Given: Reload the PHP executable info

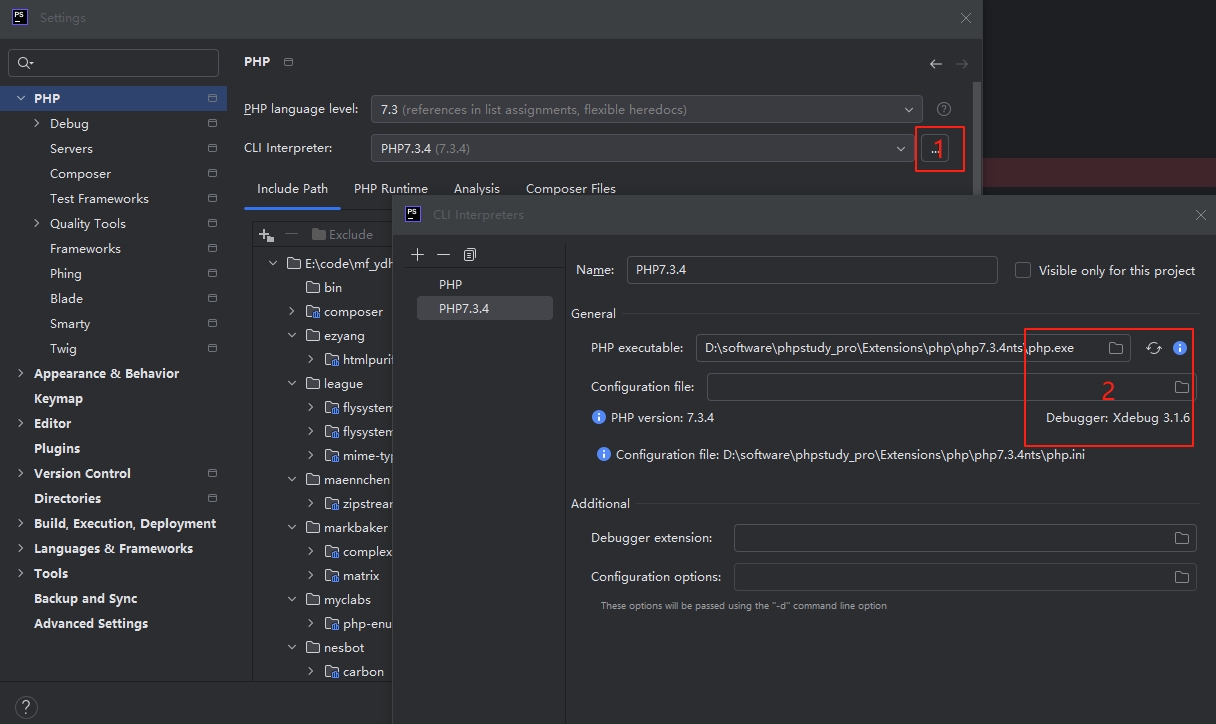Looking at the screenshot, I should 1154,348.
